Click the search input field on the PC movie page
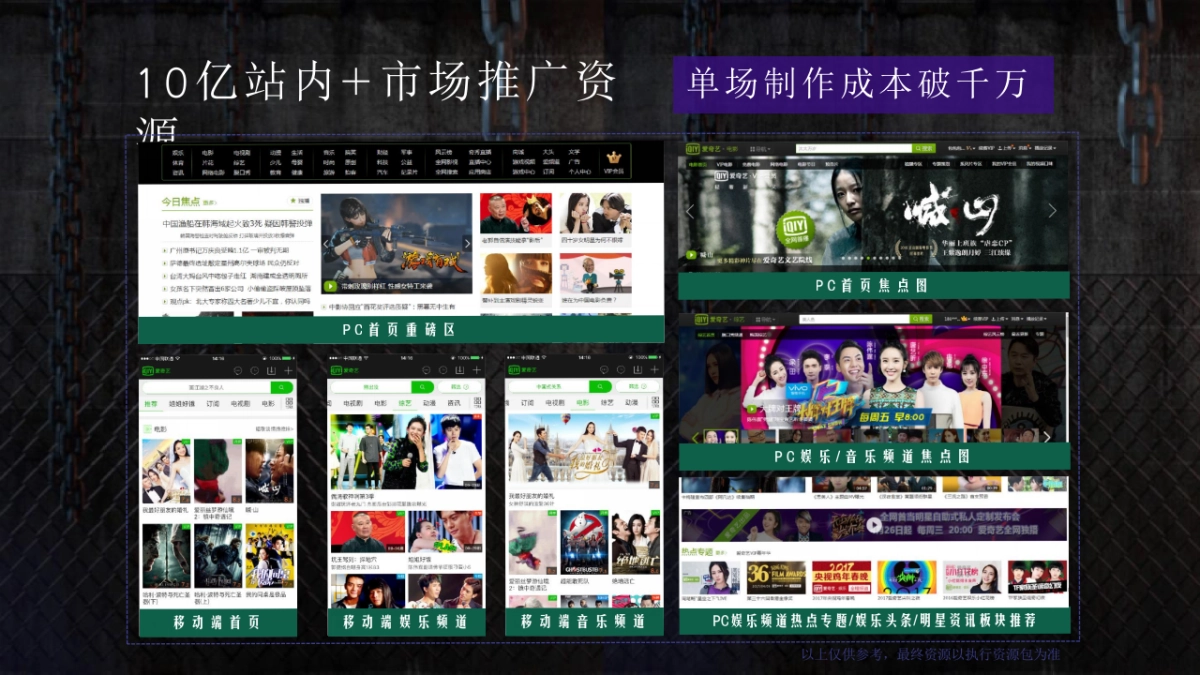The width and height of the screenshot is (1200, 675). (854, 148)
